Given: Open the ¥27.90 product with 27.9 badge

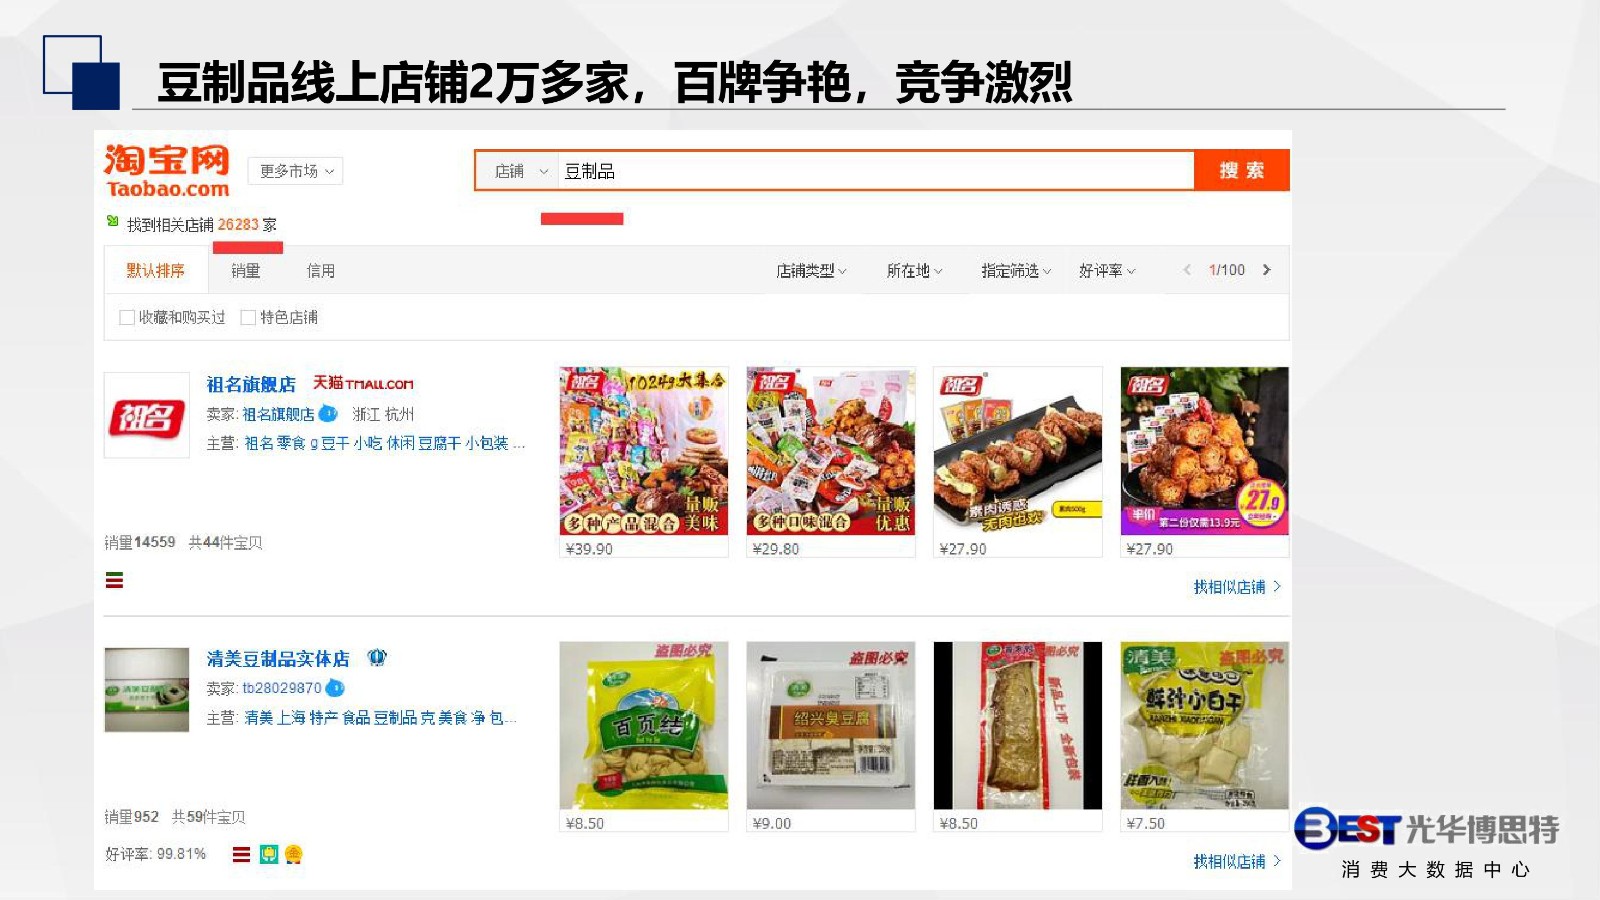Looking at the screenshot, I should tap(1205, 451).
